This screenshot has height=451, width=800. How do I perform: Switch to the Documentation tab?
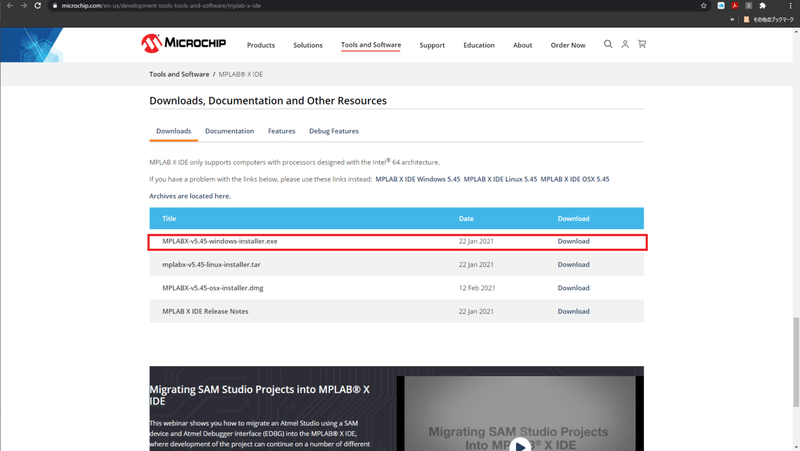(x=230, y=131)
